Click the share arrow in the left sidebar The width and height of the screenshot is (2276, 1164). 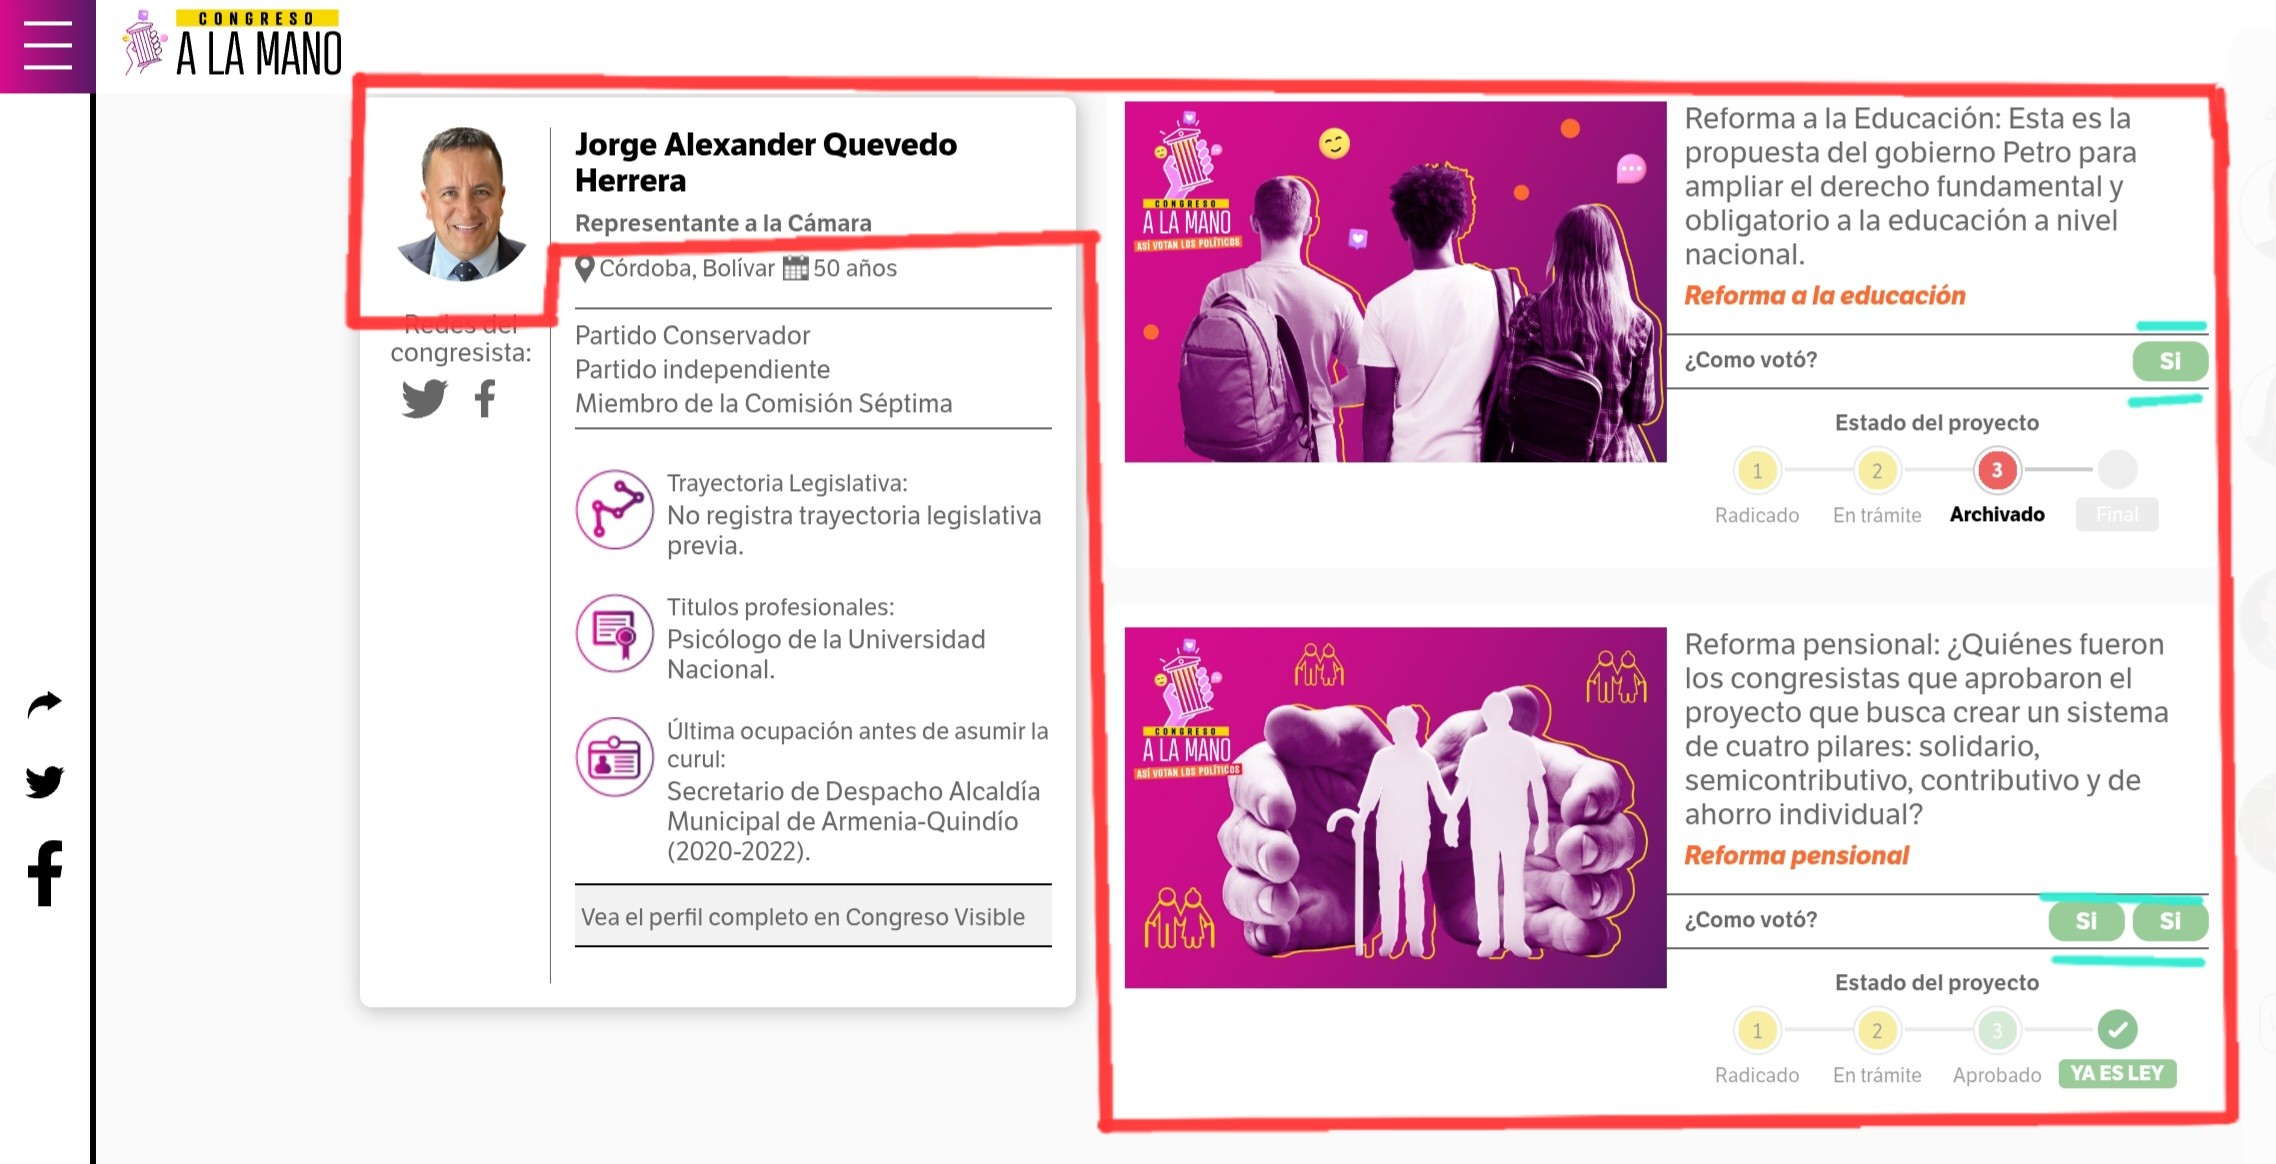click(43, 704)
